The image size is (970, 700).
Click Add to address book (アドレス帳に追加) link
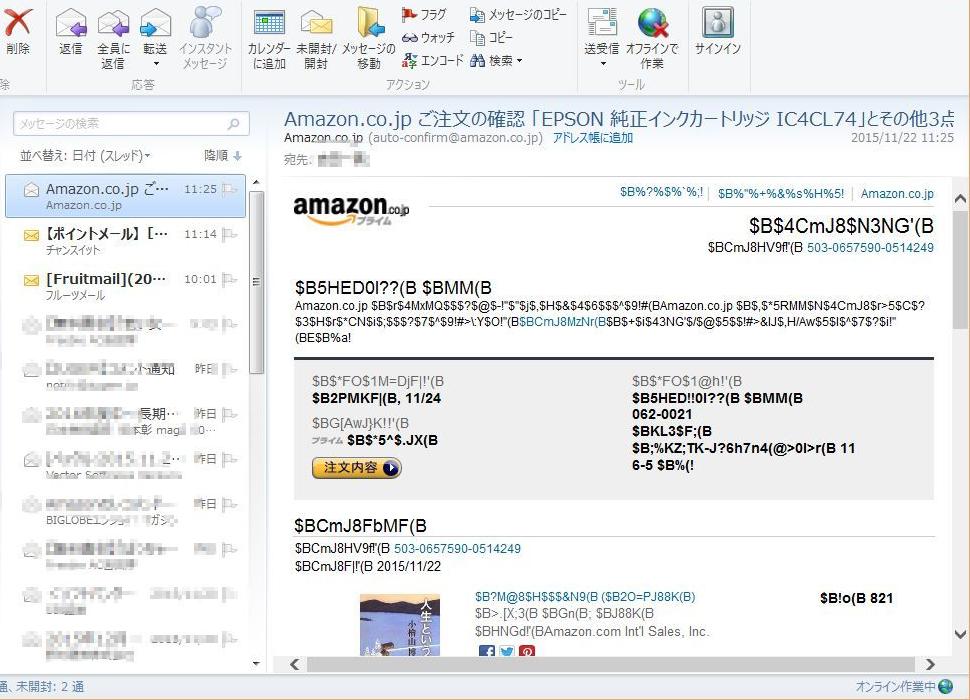pyautogui.click(x=593, y=138)
